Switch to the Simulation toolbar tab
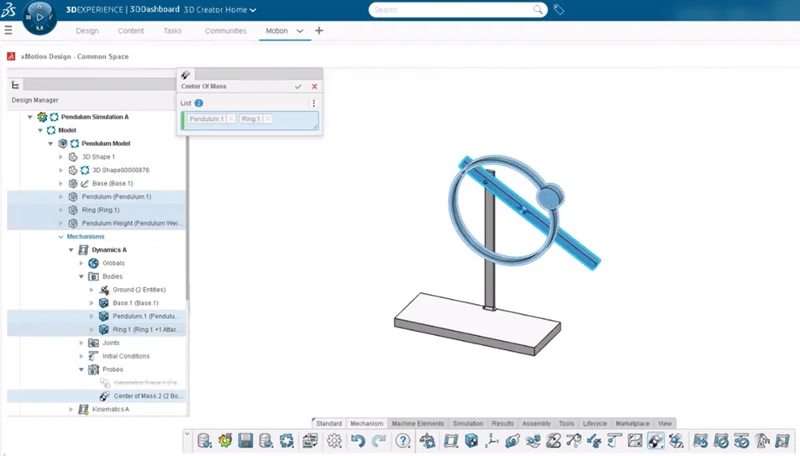800x456 pixels. (468, 423)
